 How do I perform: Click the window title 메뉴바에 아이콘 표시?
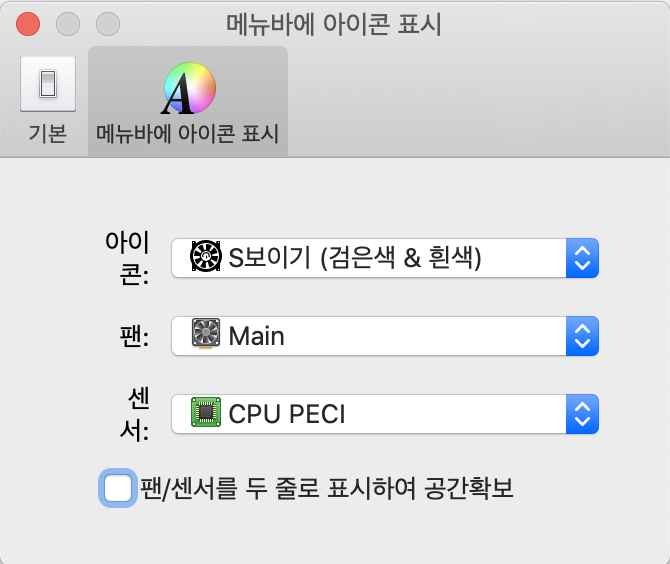(x=334, y=24)
